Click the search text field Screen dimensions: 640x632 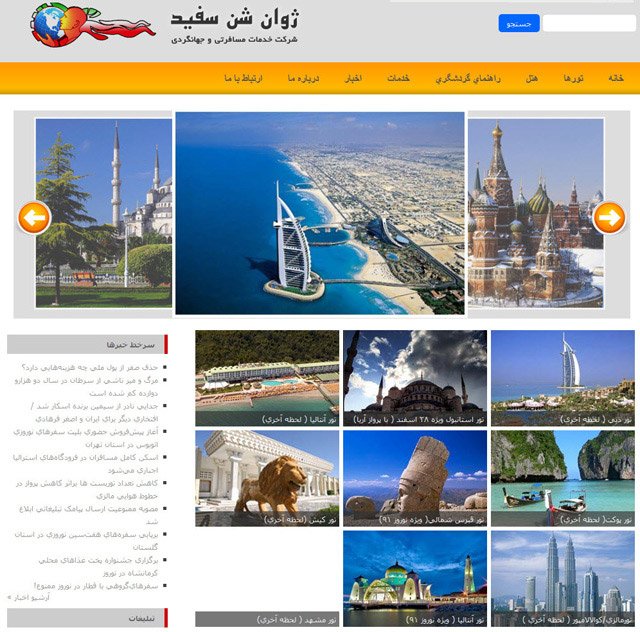pos(589,23)
